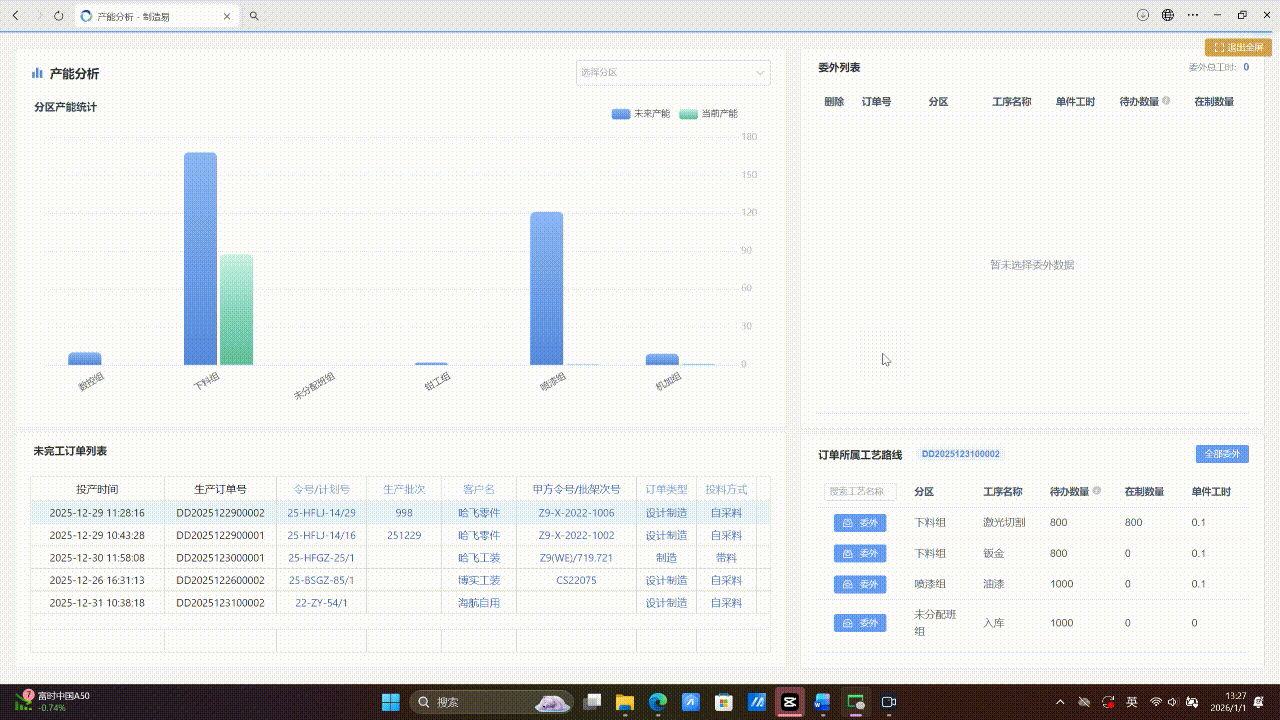The image size is (1280, 720).
Task: Click the search magnifier icon beside the tab
Action: [x=254, y=16]
